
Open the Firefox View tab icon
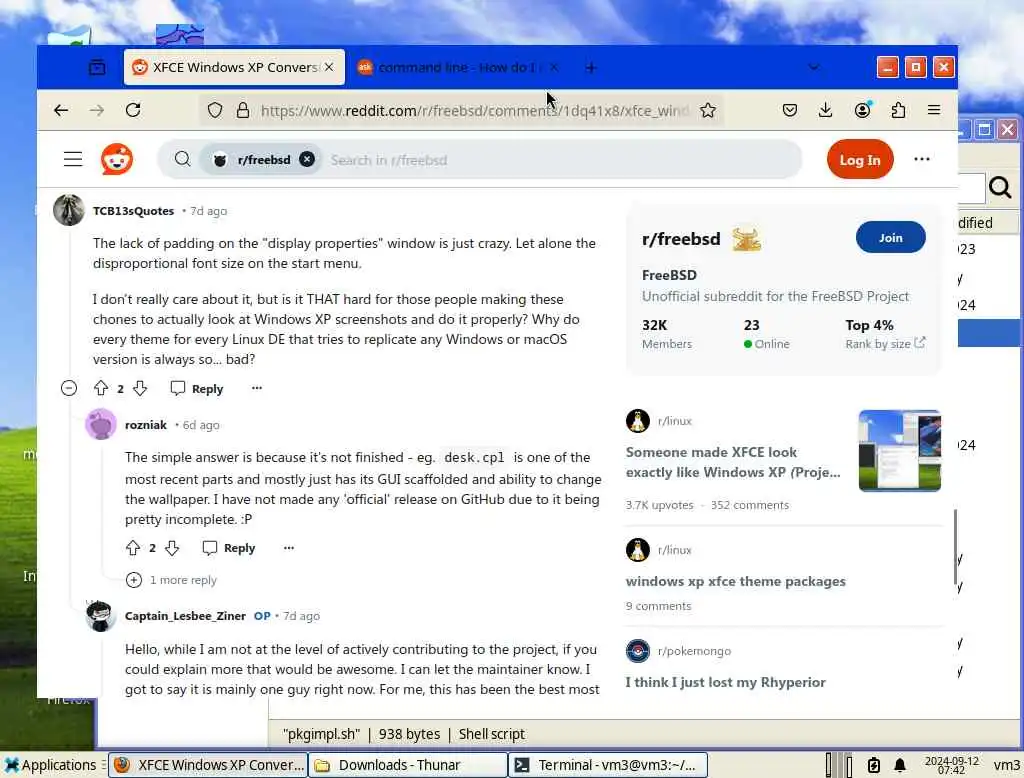coord(97,67)
